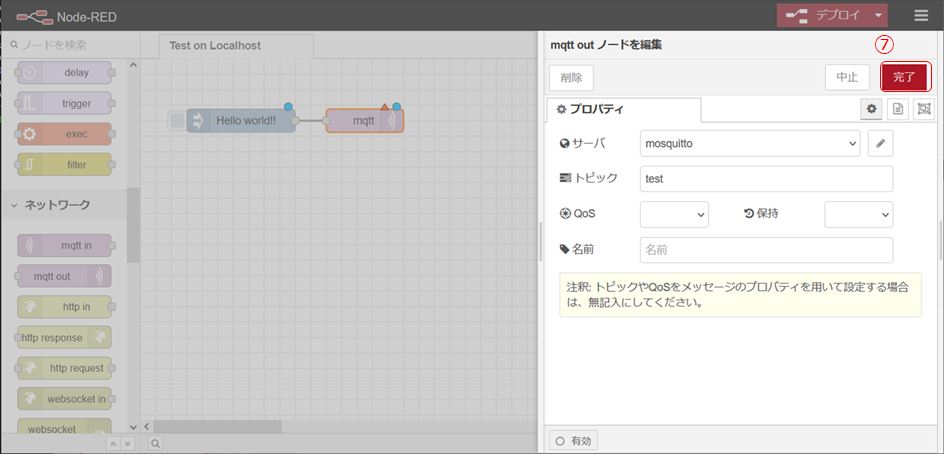Toggle the 有効 enabled state button
944x454 pixels.
tap(574, 440)
